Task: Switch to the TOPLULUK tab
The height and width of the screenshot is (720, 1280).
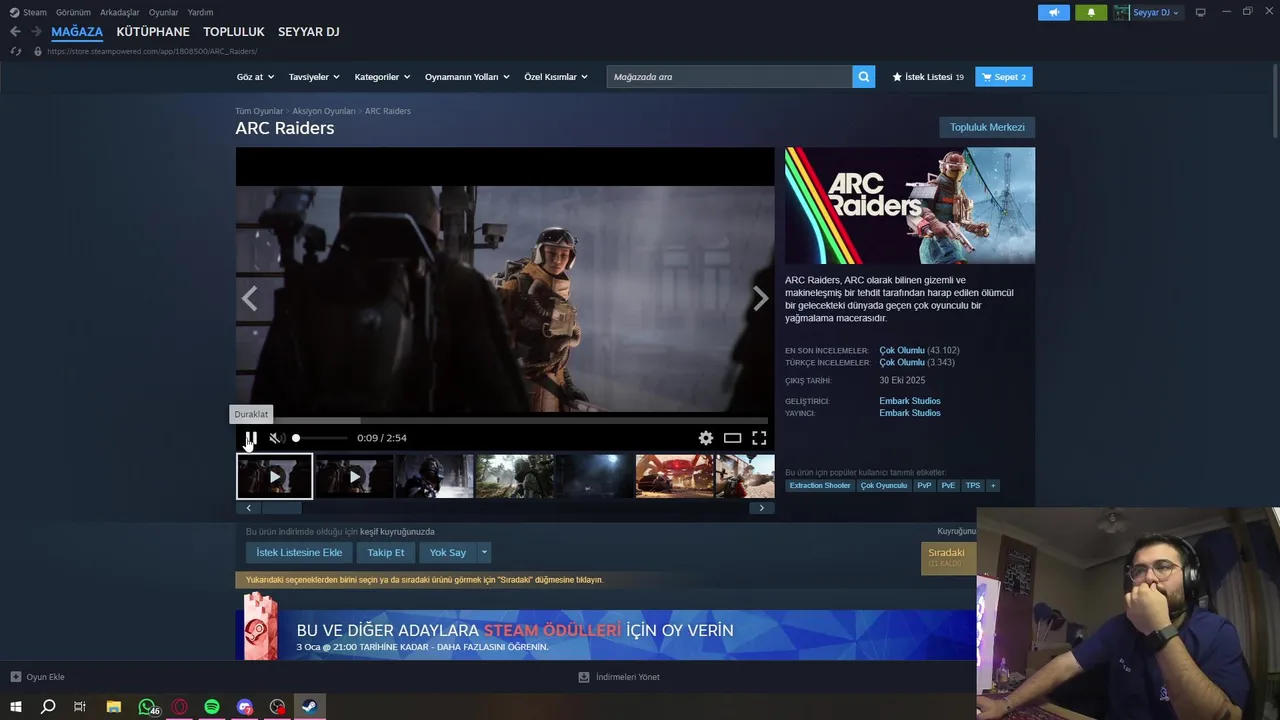Action: pos(234,32)
